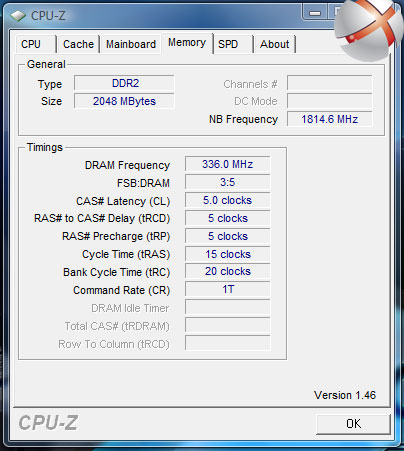Click the Timings group heading
This screenshot has width=404, height=451.
point(45,147)
